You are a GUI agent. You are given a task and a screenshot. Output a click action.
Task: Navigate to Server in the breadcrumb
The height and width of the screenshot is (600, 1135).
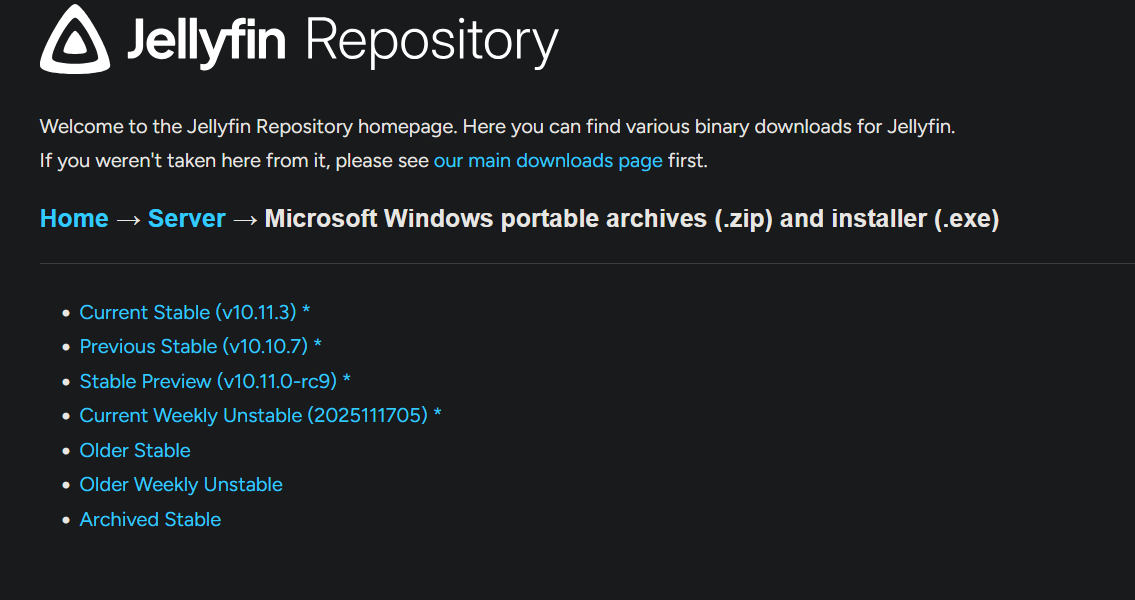[187, 219]
